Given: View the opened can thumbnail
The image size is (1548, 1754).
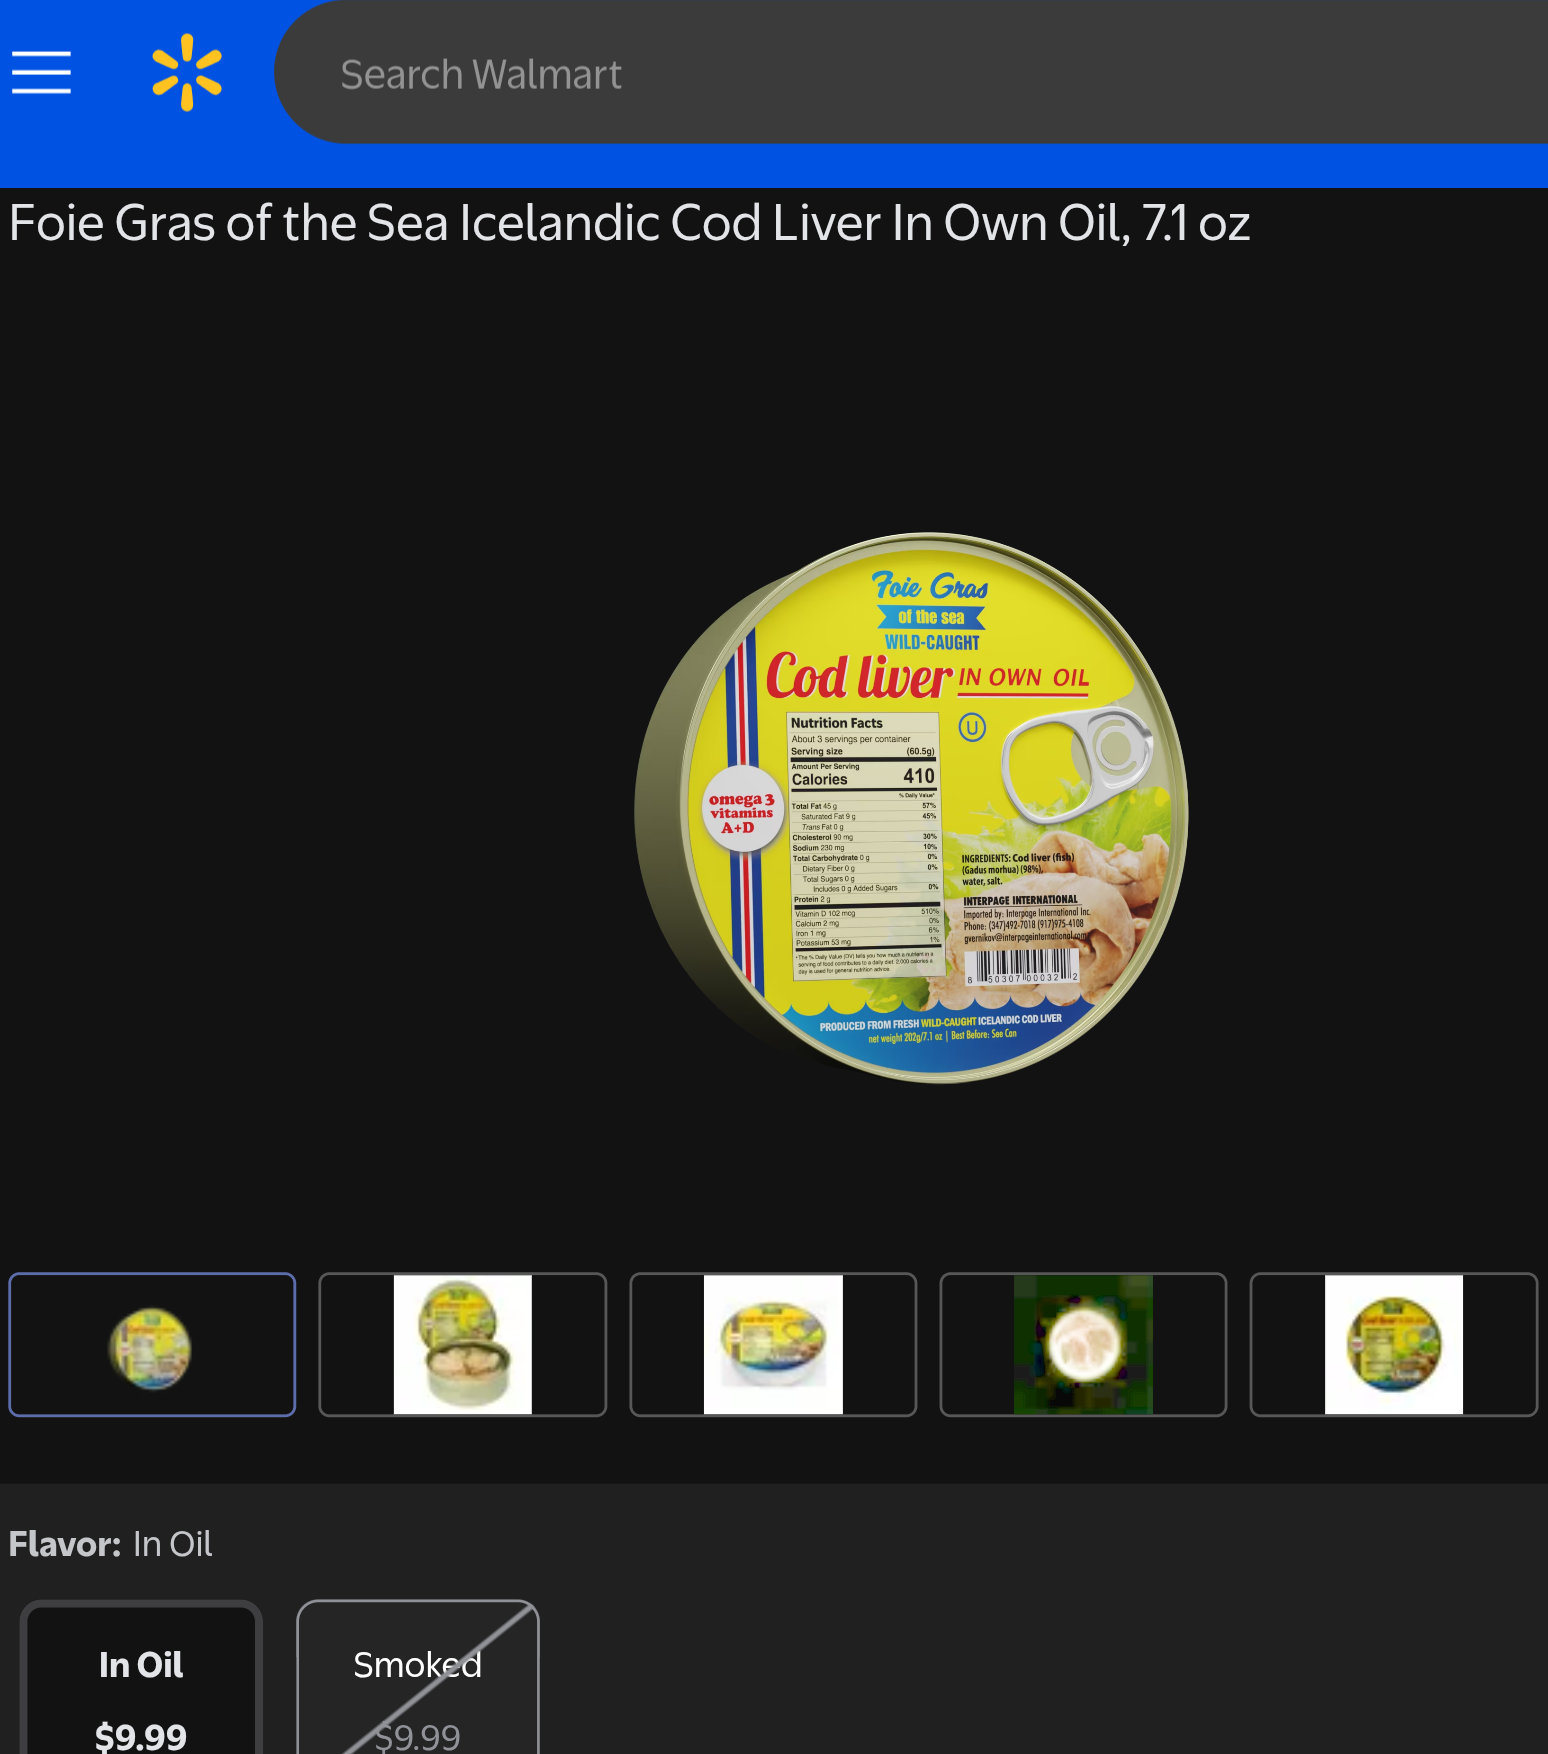Looking at the screenshot, I should click(462, 1344).
